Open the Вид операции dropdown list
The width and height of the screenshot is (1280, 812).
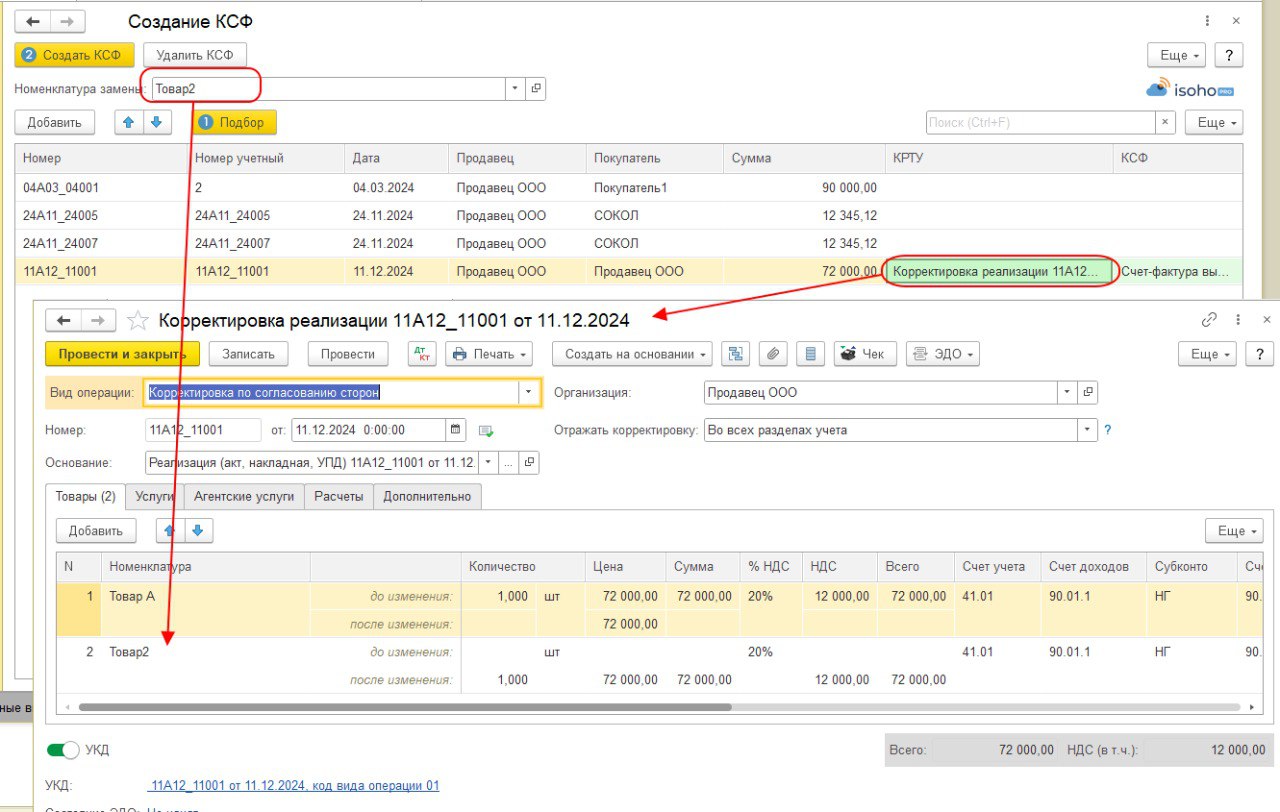point(530,392)
